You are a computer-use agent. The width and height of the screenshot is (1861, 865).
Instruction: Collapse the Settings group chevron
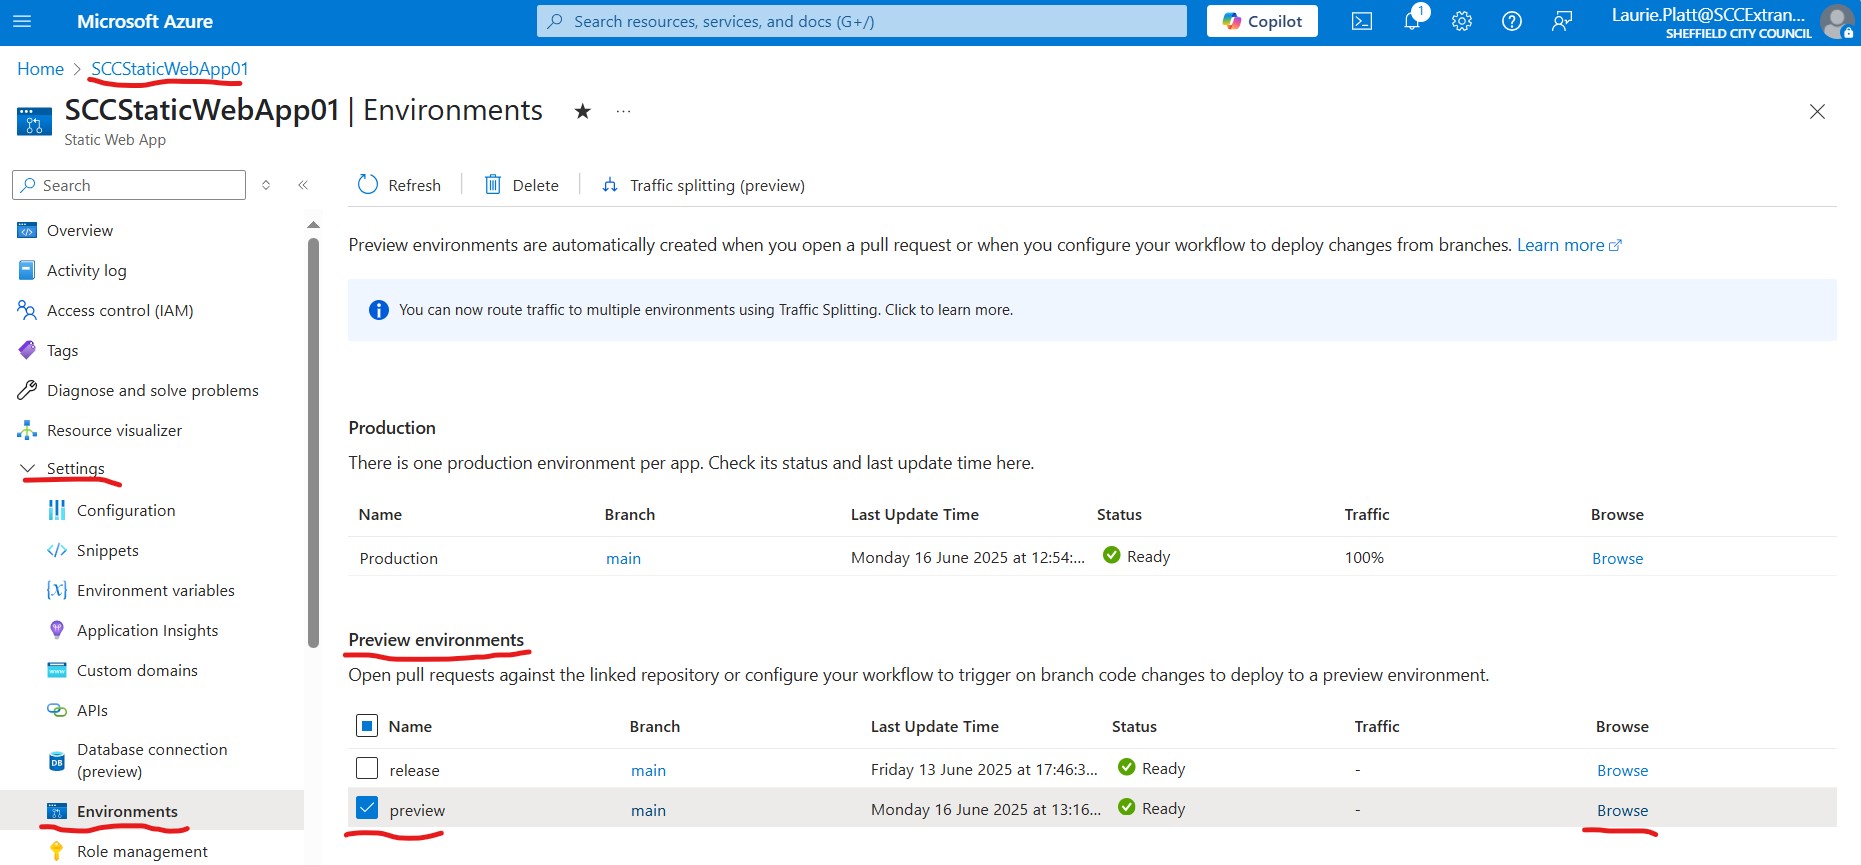point(27,468)
